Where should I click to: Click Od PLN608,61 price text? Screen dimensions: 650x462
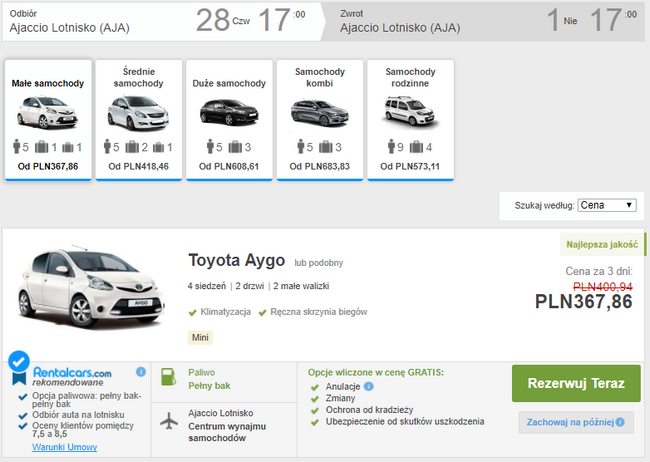click(229, 166)
